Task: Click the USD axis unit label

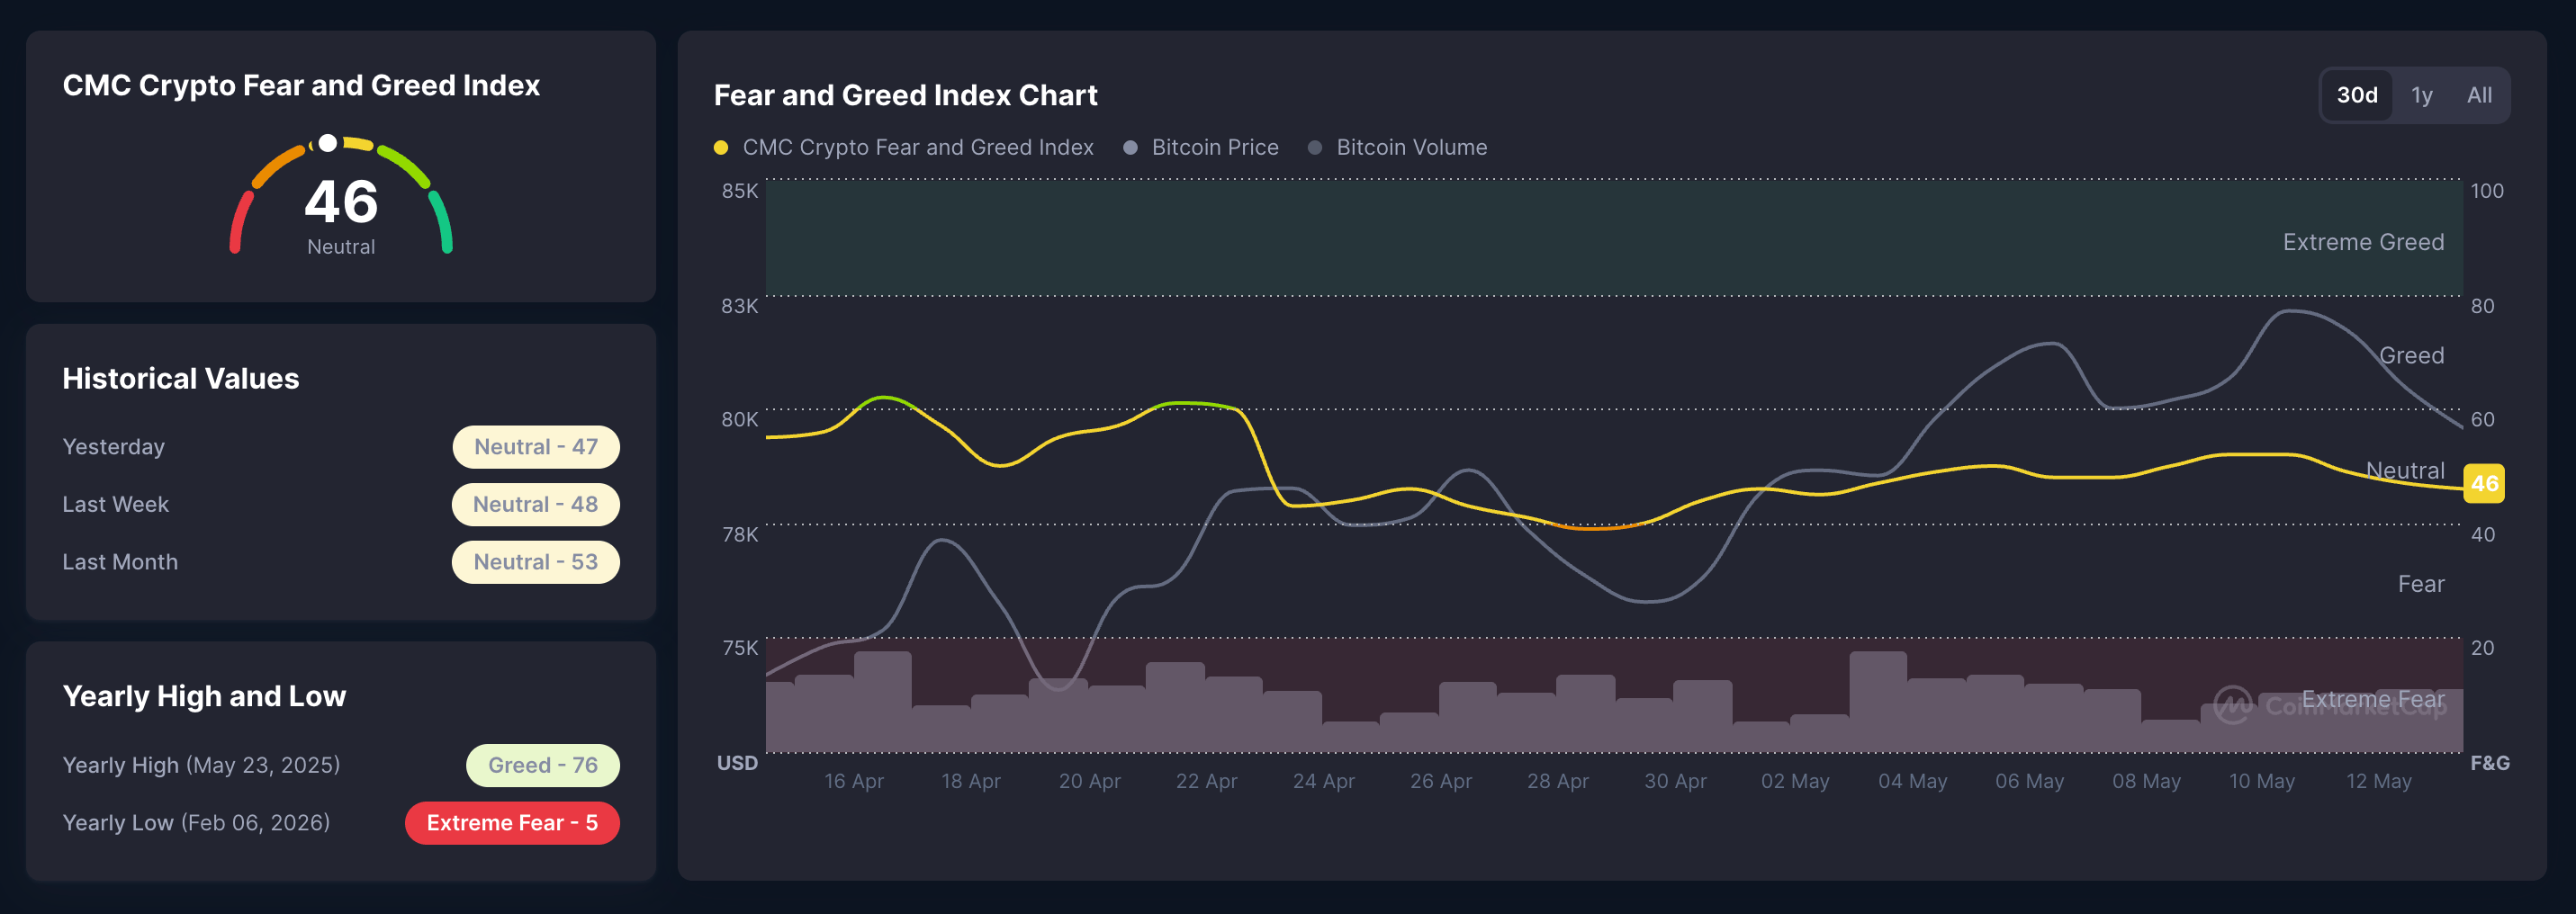Action: point(737,763)
